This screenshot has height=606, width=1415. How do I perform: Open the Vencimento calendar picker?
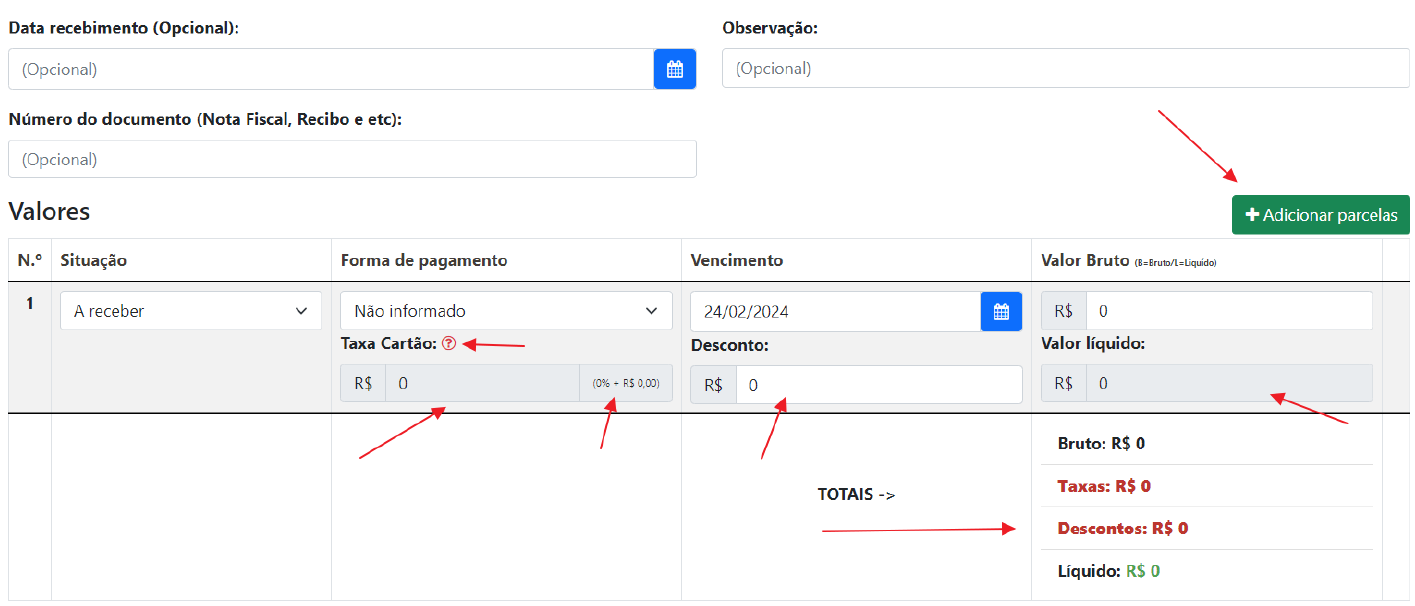(1001, 311)
